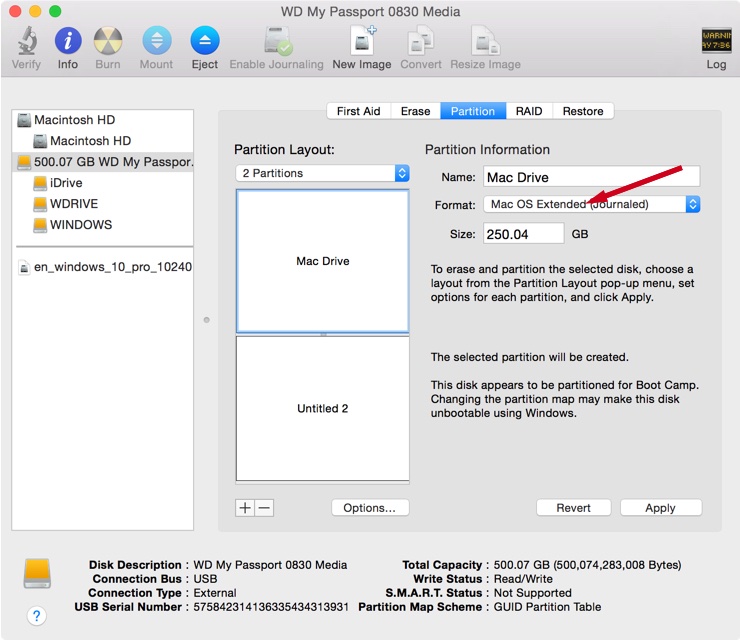Image resolution: width=740 pixels, height=640 pixels.
Task: Switch to the Erase tab
Action: click(415, 111)
